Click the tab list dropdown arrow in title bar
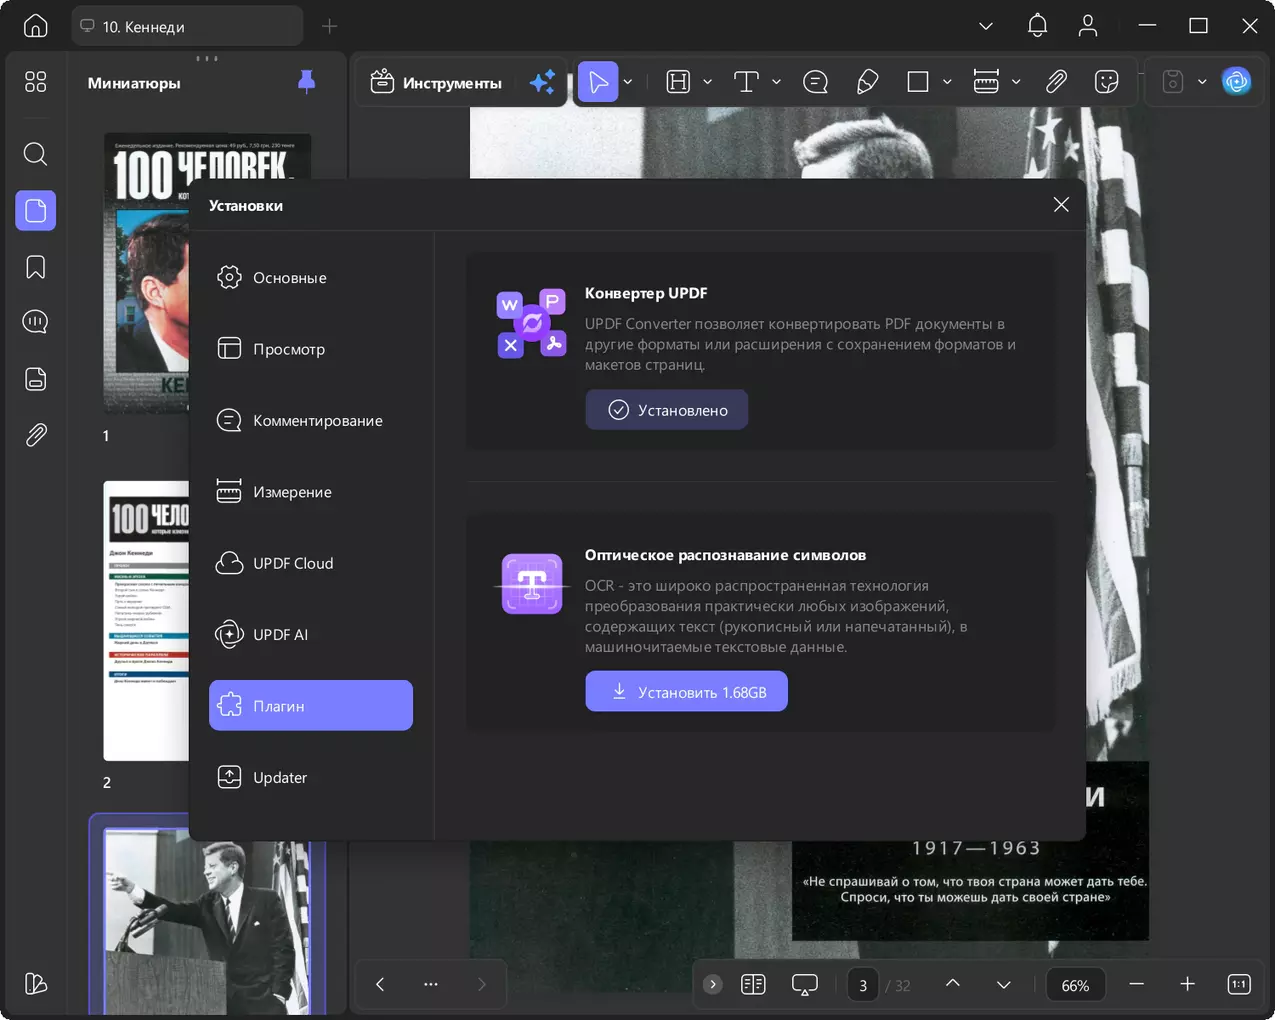Image resolution: width=1275 pixels, height=1020 pixels. coord(986,26)
